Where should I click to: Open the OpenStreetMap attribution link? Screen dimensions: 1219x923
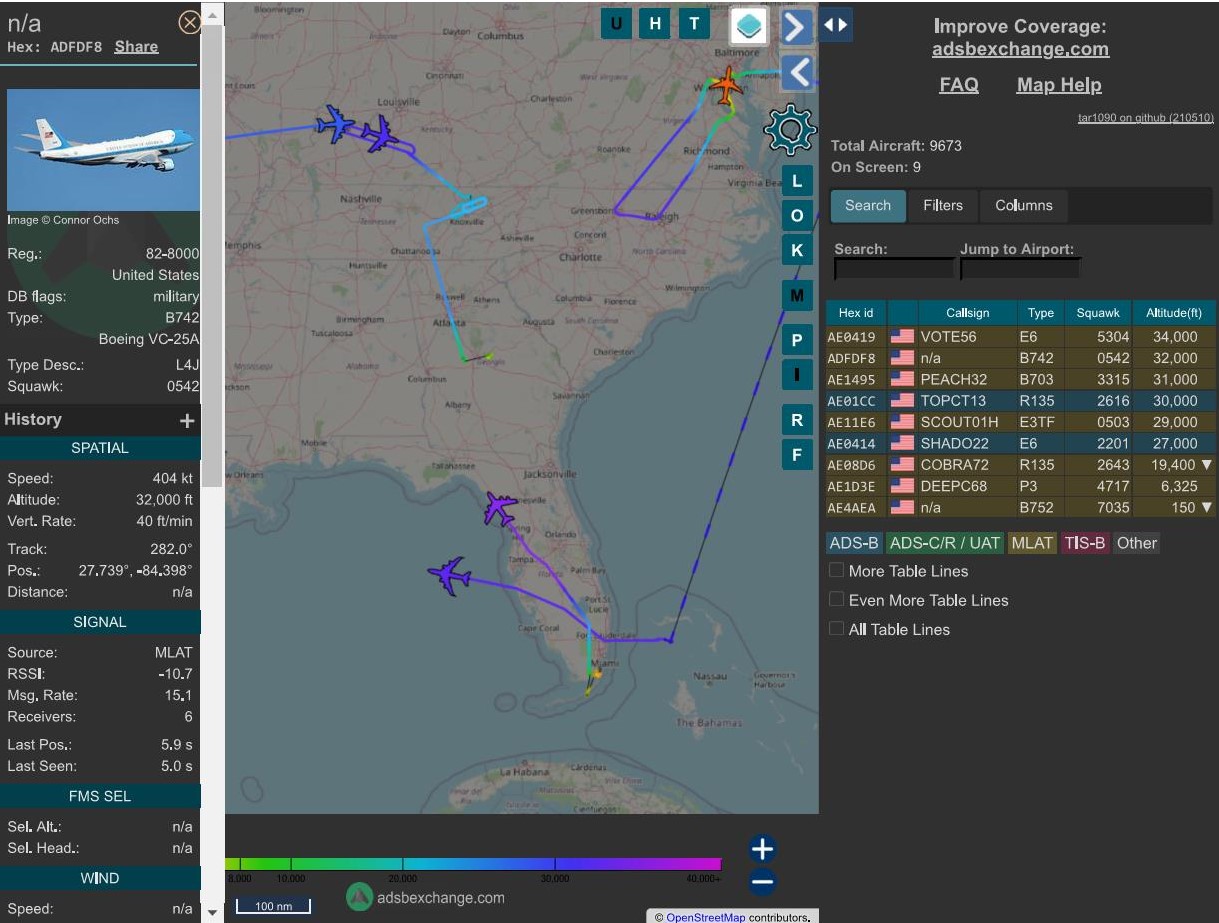click(x=706, y=917)
